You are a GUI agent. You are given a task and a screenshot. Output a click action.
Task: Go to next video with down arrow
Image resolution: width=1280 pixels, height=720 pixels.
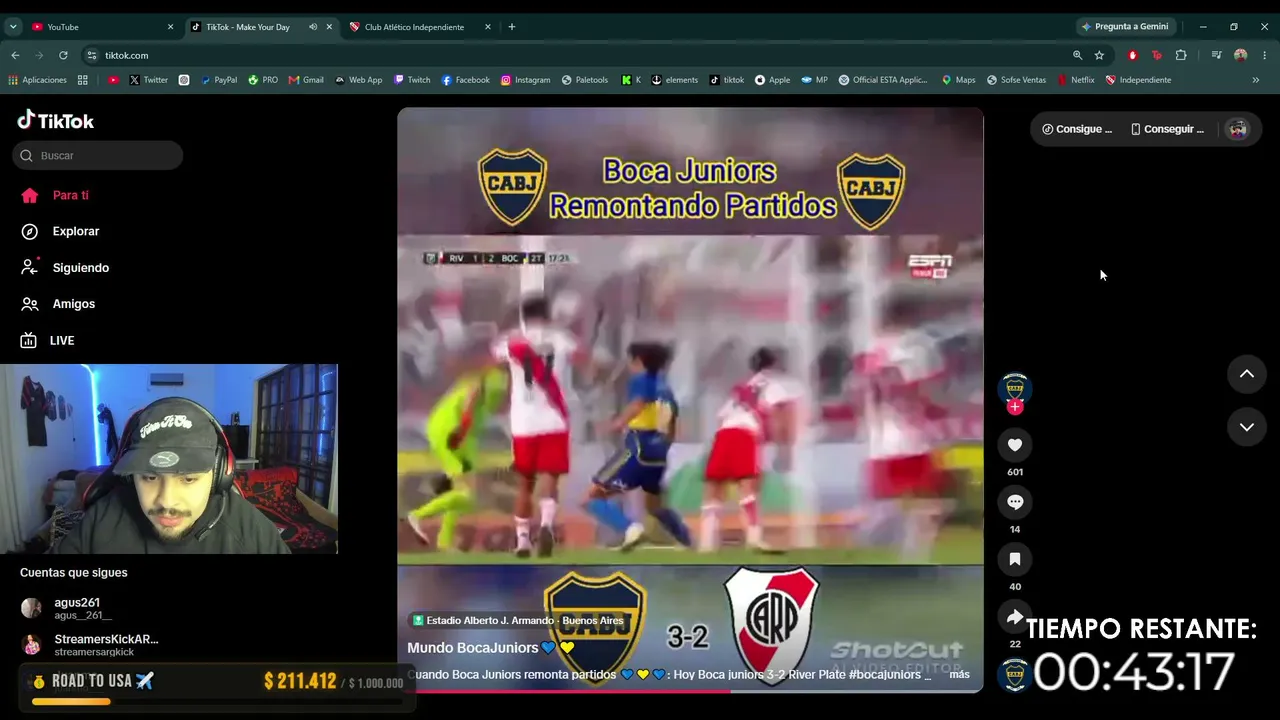[1247, 427]
